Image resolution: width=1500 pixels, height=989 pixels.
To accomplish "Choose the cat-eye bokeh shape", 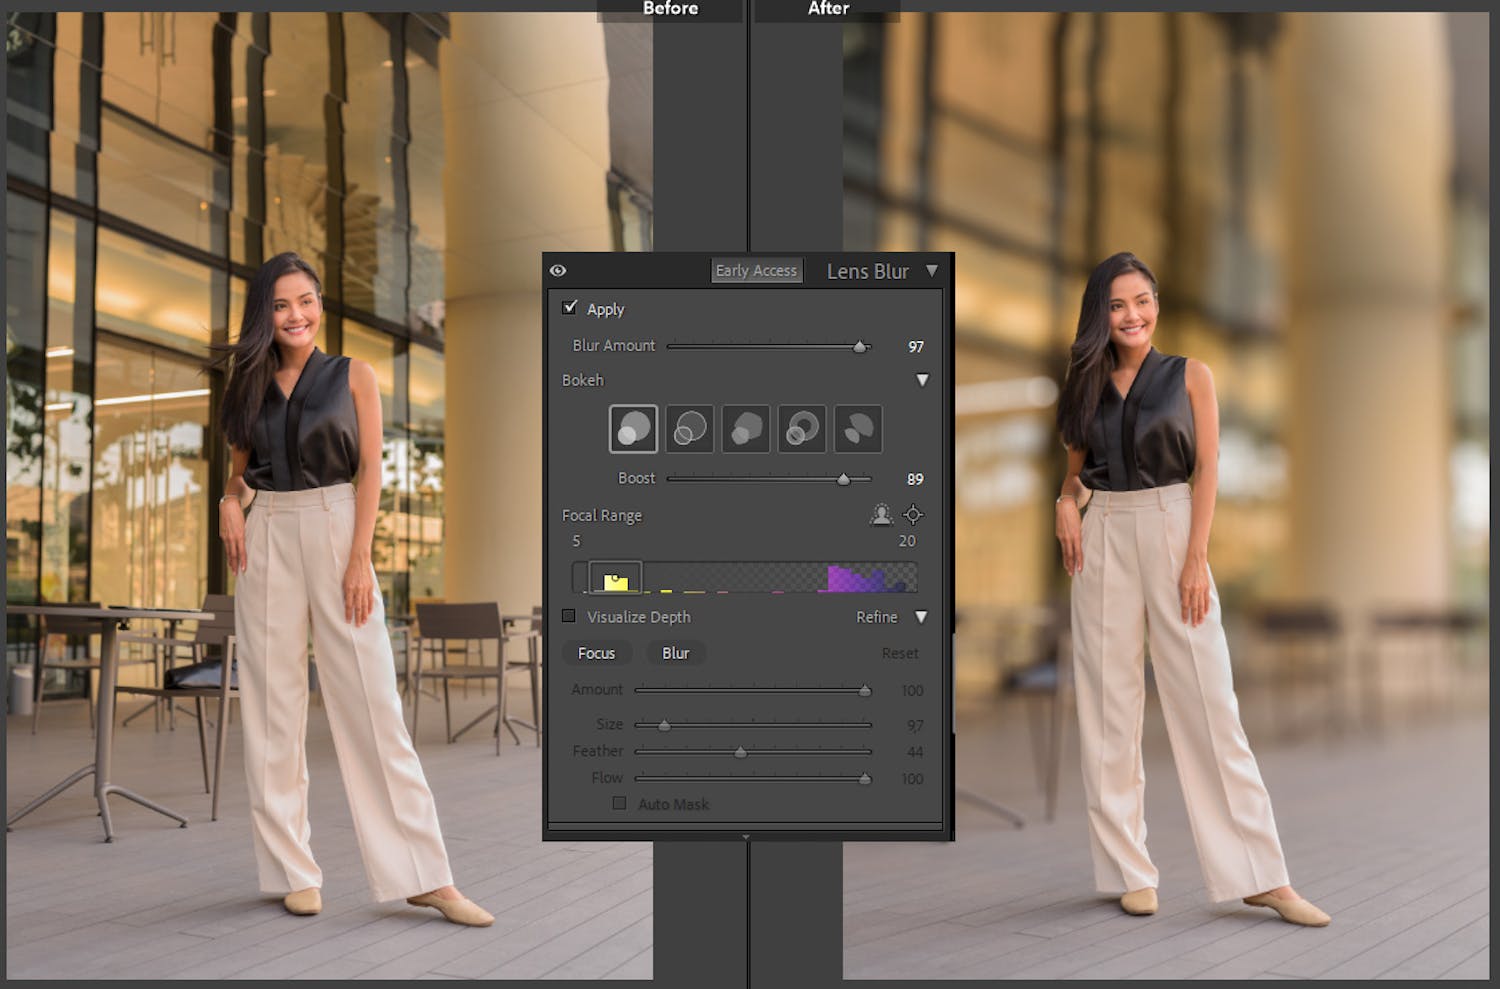I will (x=858, y=428).
